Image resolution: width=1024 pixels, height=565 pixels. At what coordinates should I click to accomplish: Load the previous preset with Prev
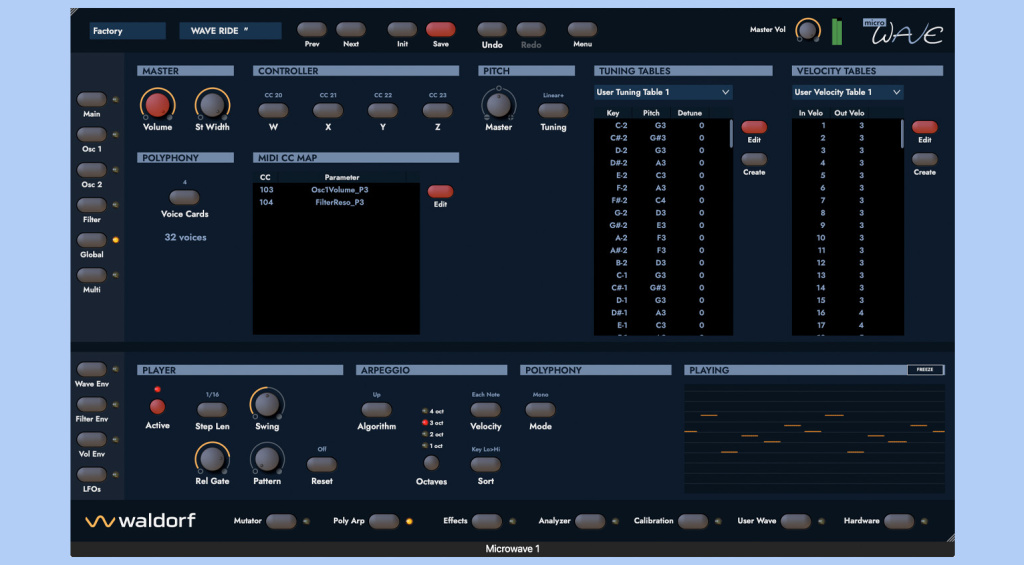coord(312,29)
